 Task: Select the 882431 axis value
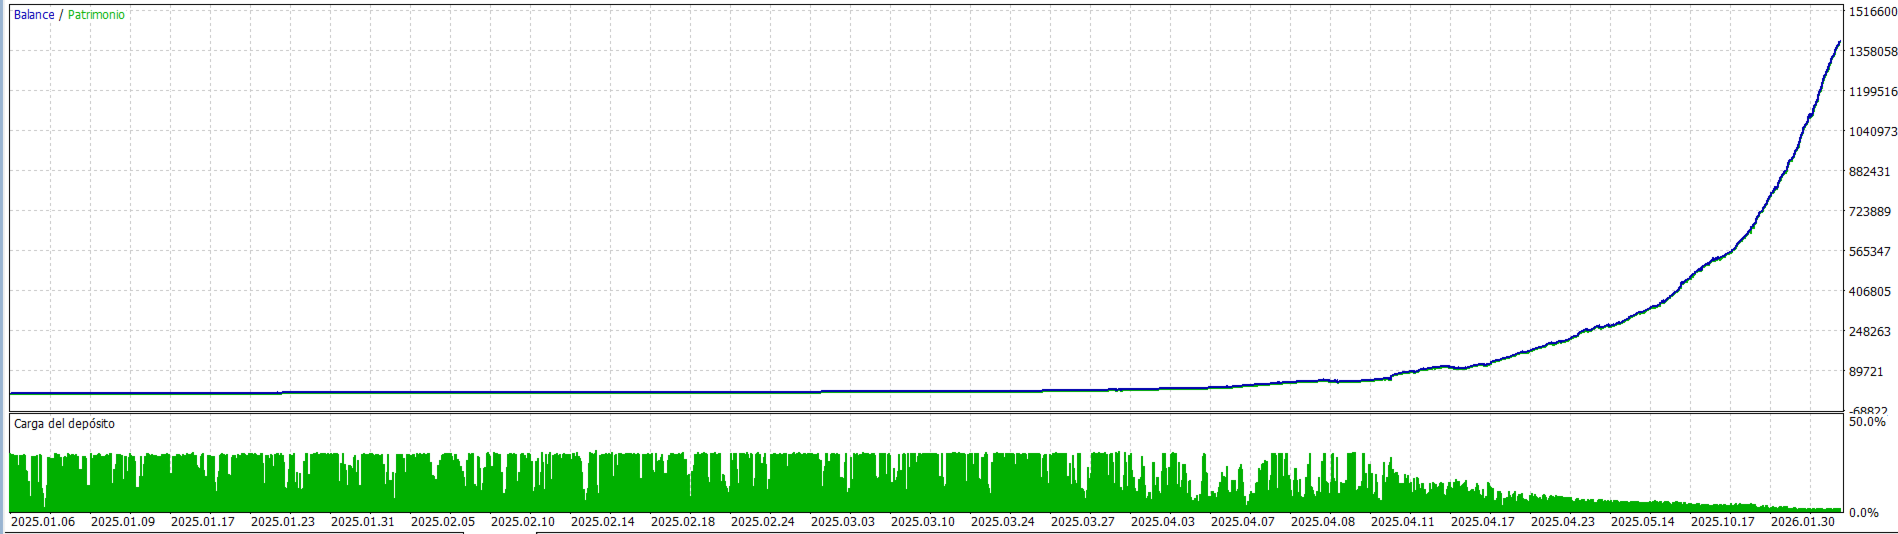1869,172
